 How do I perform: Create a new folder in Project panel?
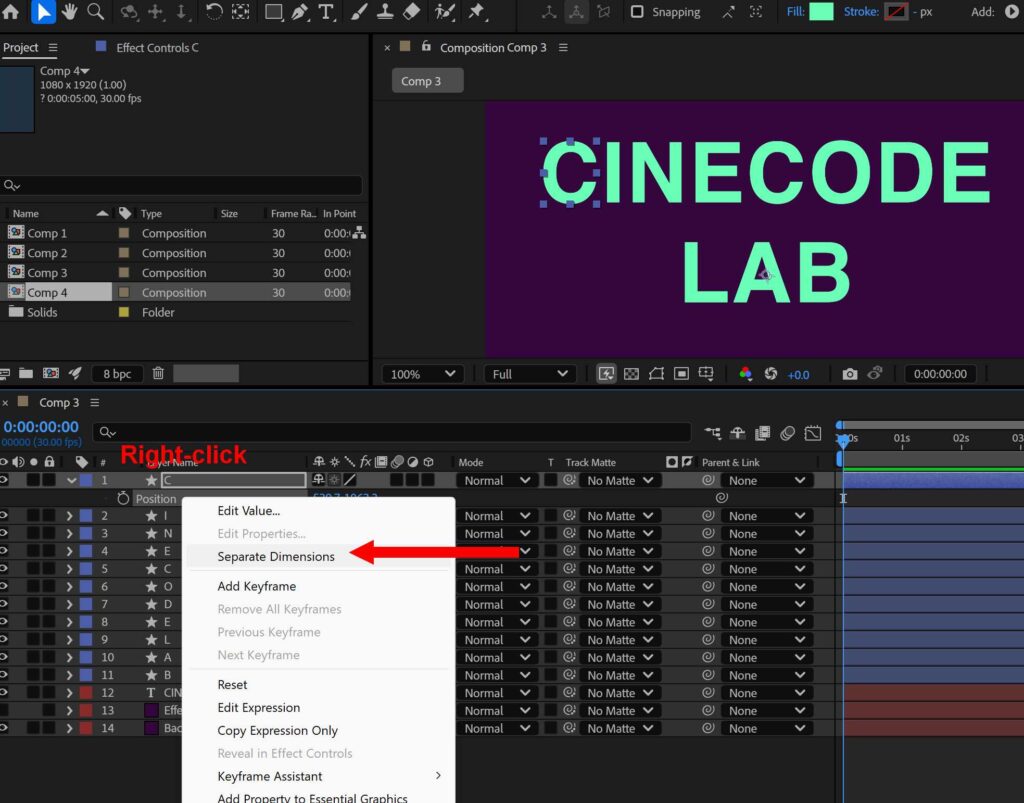(26, 373)
